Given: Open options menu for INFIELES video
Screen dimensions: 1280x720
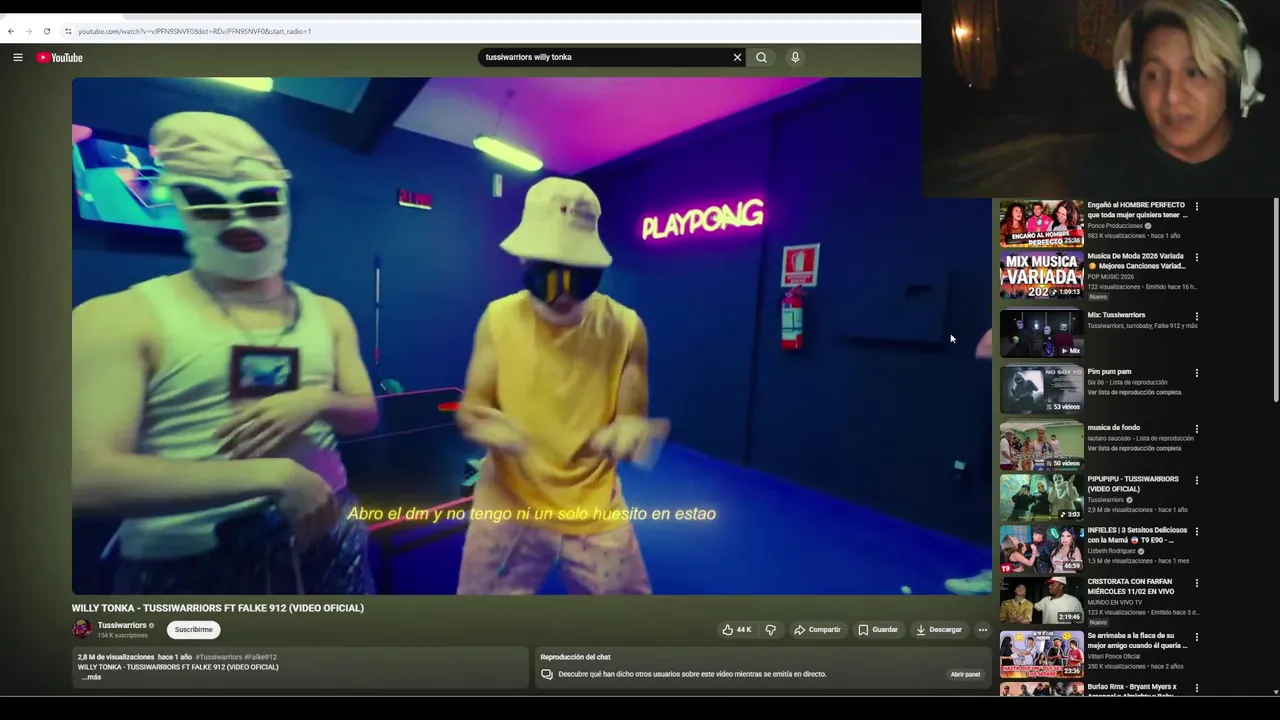Looking at the screenshot, I should tap(1197, 532).
